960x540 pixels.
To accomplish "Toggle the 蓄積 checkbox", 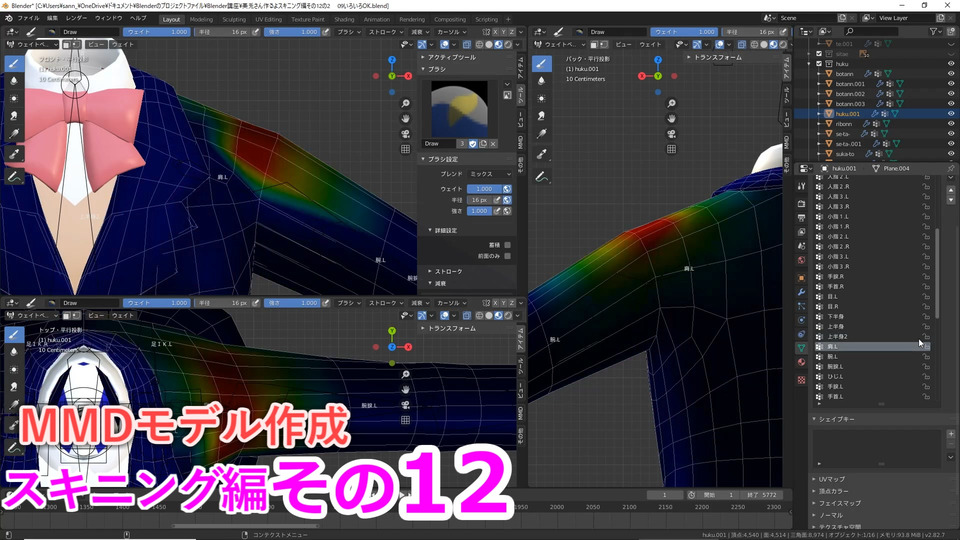I will 507,245.
